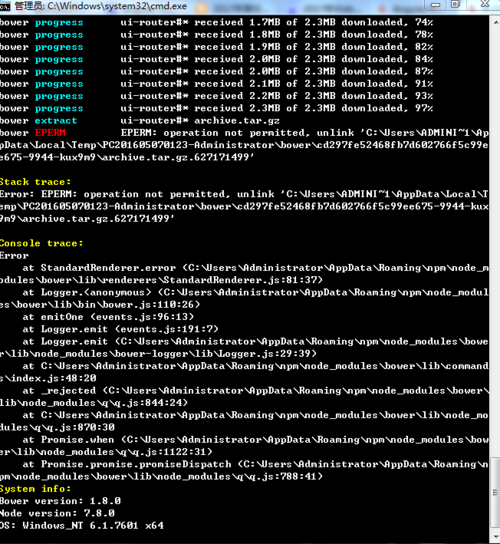Click the scrollbar down arrow
This screenshot has width=500, height=544.
[495, 536]
